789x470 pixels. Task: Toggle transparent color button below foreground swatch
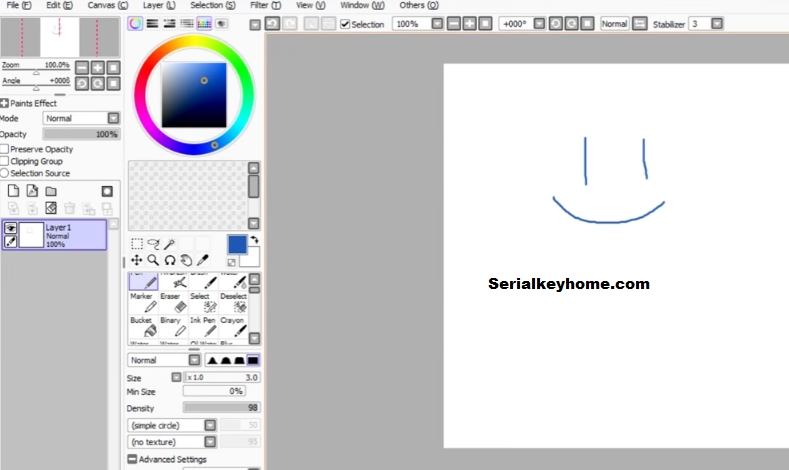[x=231, y=263]
